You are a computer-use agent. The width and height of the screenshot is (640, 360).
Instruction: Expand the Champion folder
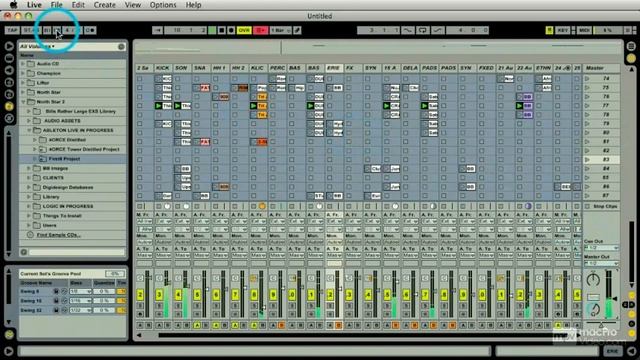tap(23, 73)
